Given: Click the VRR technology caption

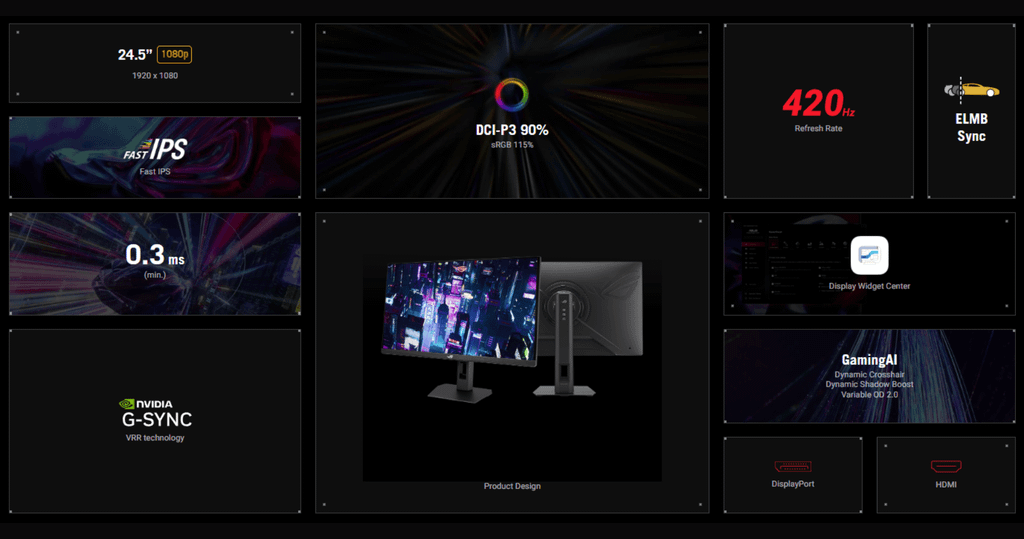Looking at the screenshot, I should click(155, 438).
